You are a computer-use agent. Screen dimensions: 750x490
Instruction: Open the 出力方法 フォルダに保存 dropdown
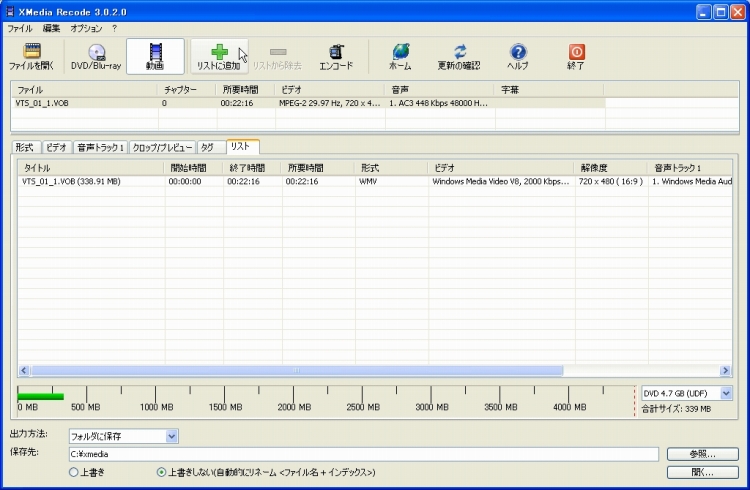pyautogui.click(x=123, y=436)
